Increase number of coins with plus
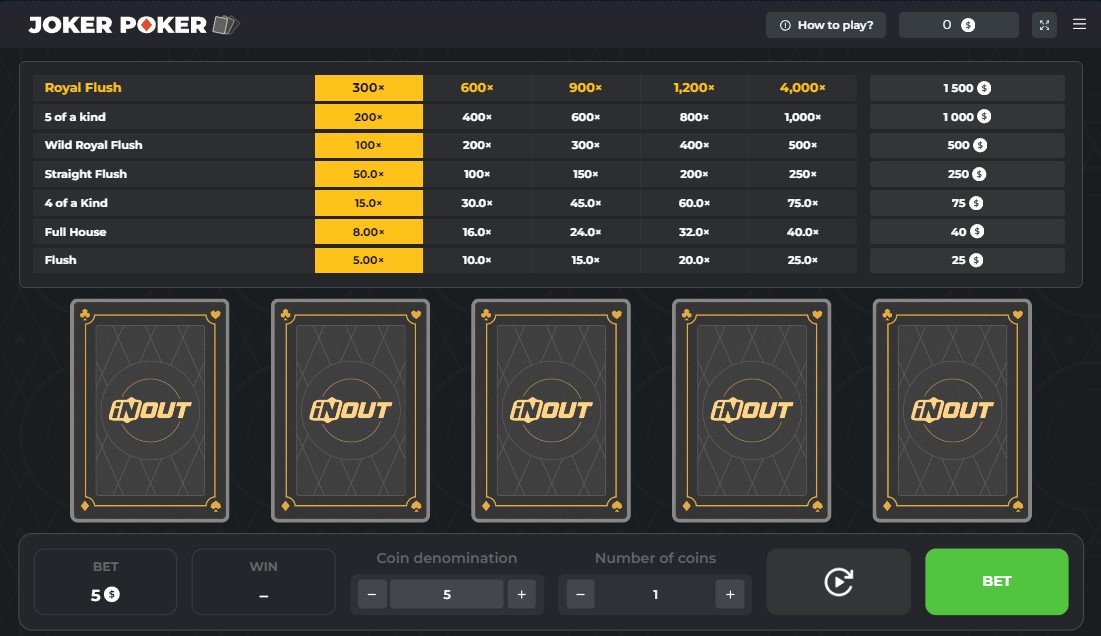The height and width of the screenshot is (636, 1101). (x=730, y=594)
